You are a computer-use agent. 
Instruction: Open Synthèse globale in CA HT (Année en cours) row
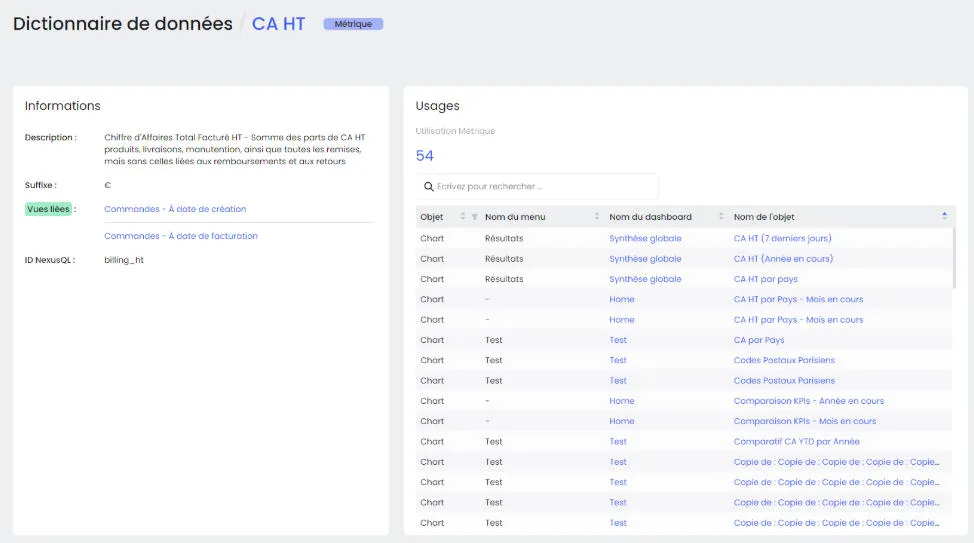click(x=645, y=258)
